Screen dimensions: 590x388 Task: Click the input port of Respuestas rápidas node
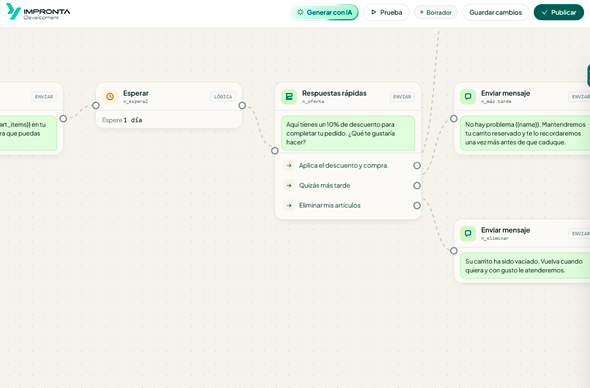pos(275,151)
